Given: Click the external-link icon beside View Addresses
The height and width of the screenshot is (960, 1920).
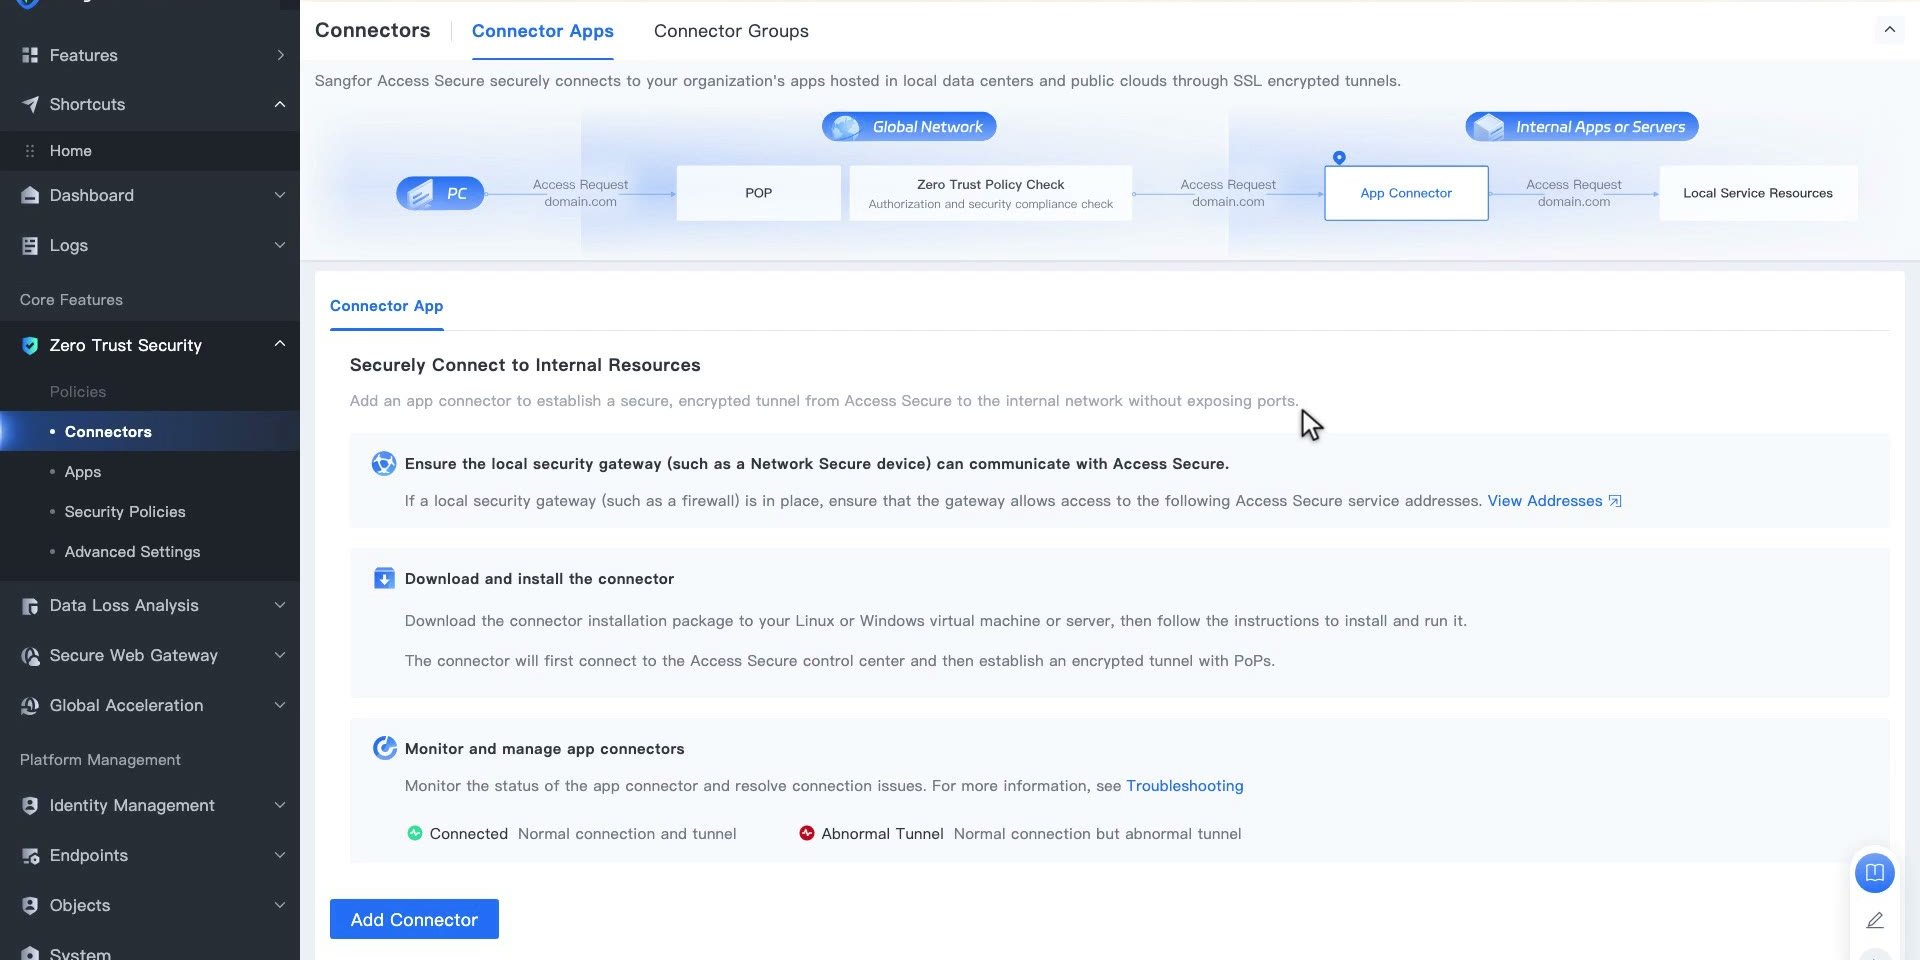Looking at the screenshot, I should click(x=1614, y=501).
